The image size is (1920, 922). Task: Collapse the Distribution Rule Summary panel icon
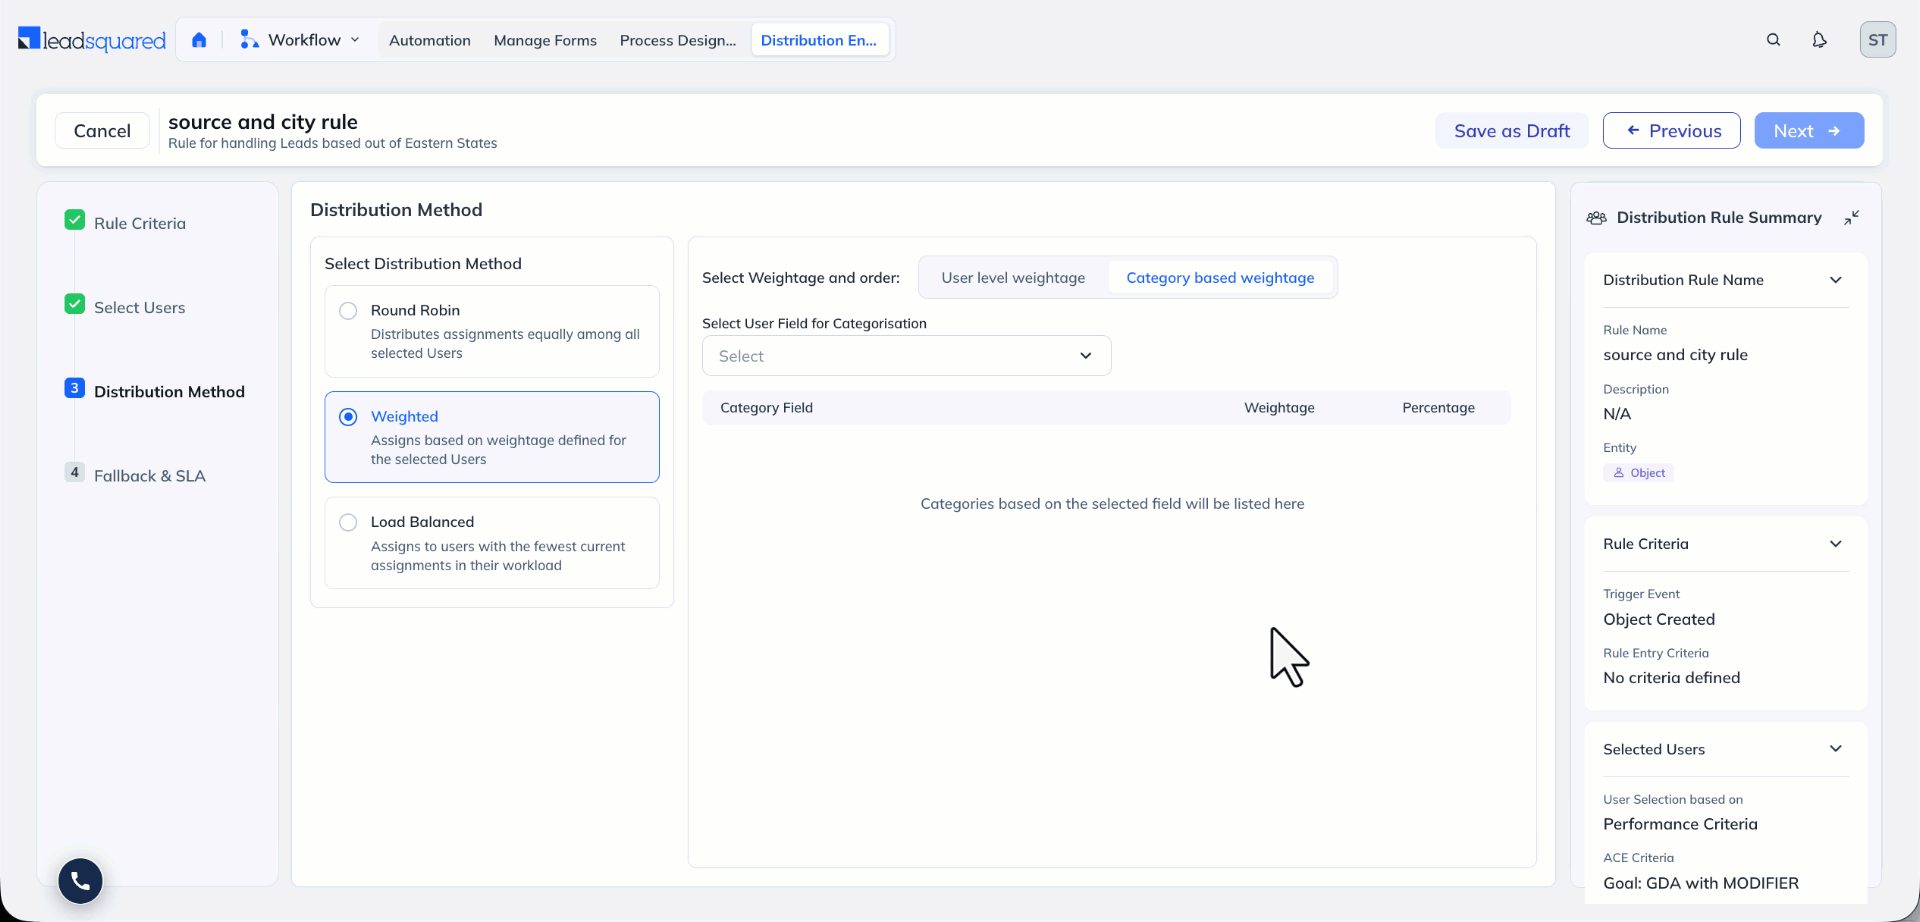pos(1852,217)
